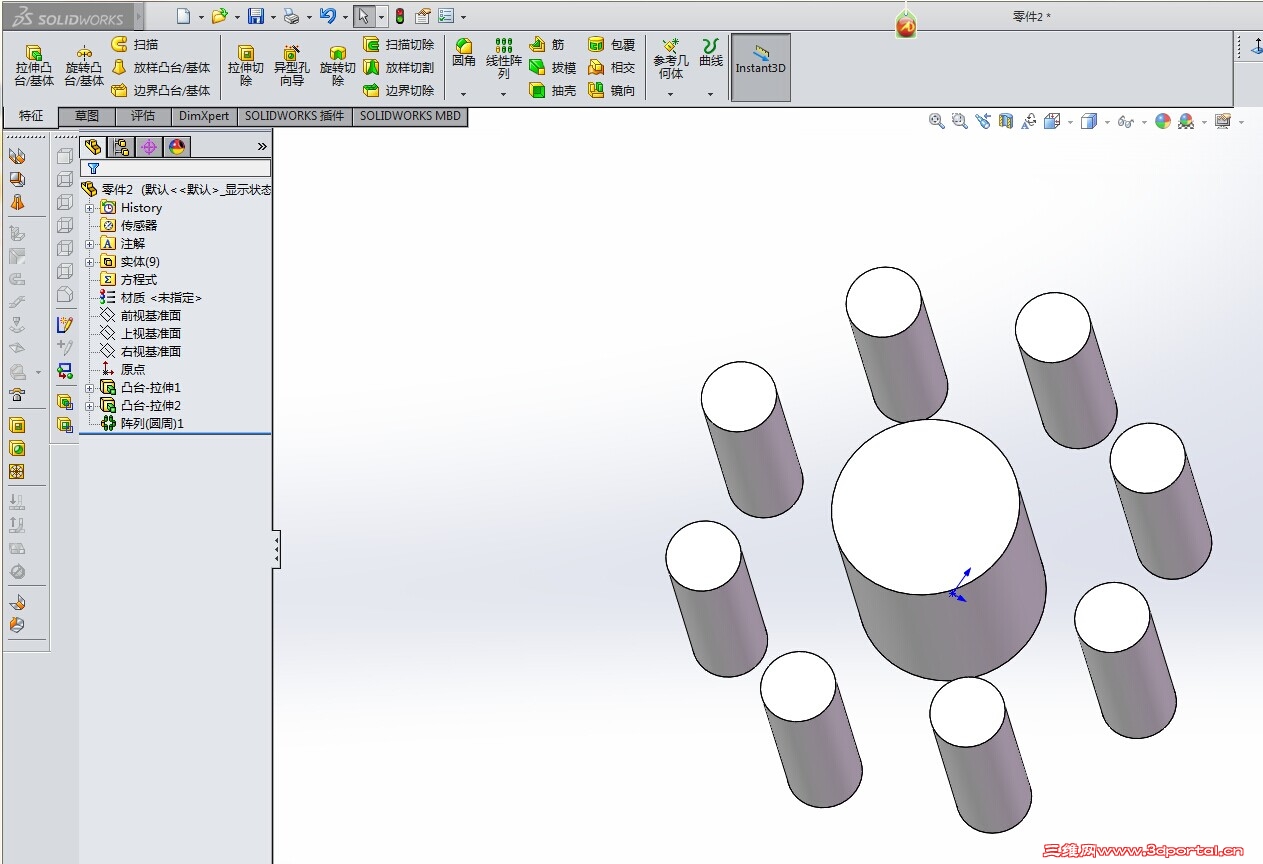Switch to the DimXpert tab
Image resolution: width=1263 pixels, height=864 pixels.
204,116
